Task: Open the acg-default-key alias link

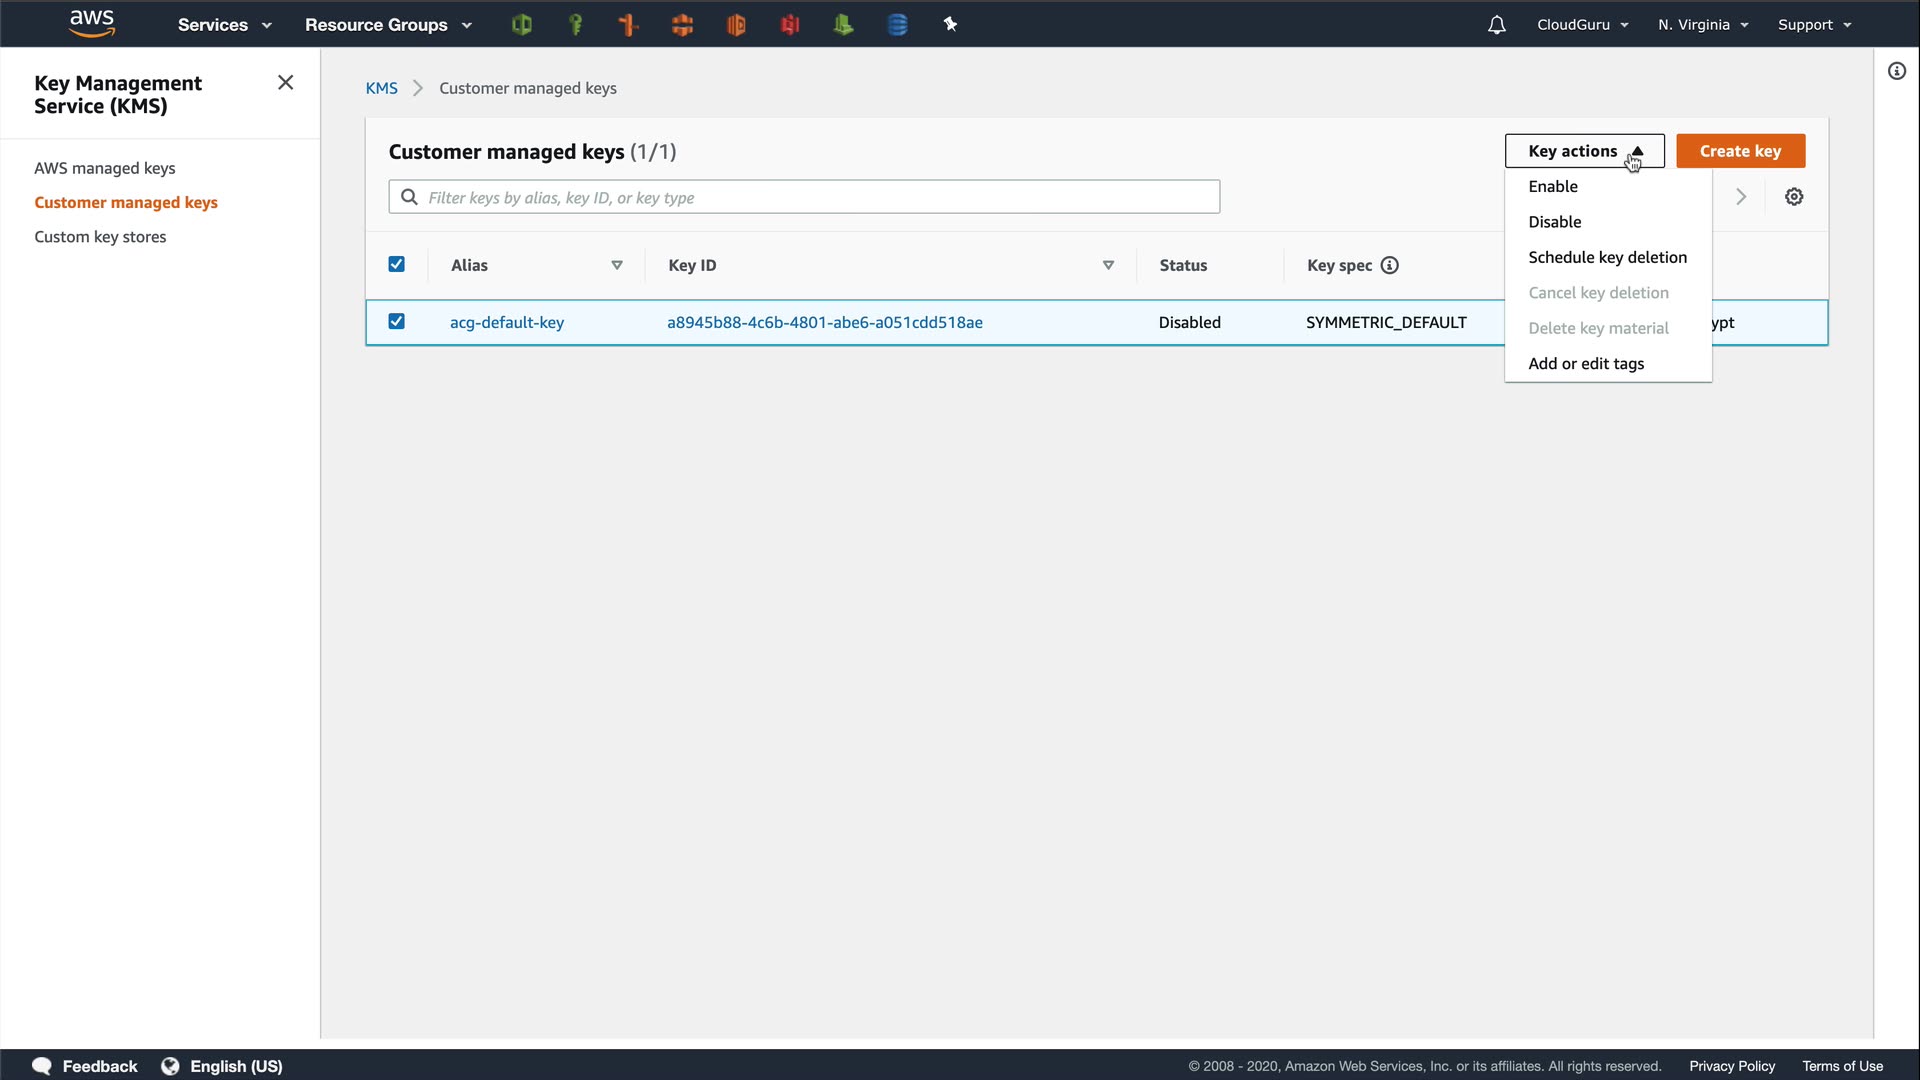Action: pos(506,322)
